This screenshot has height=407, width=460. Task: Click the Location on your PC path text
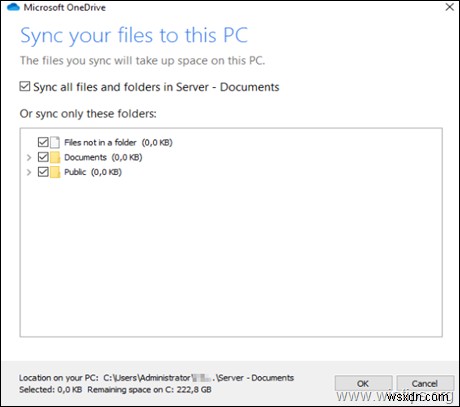[156, 378]
